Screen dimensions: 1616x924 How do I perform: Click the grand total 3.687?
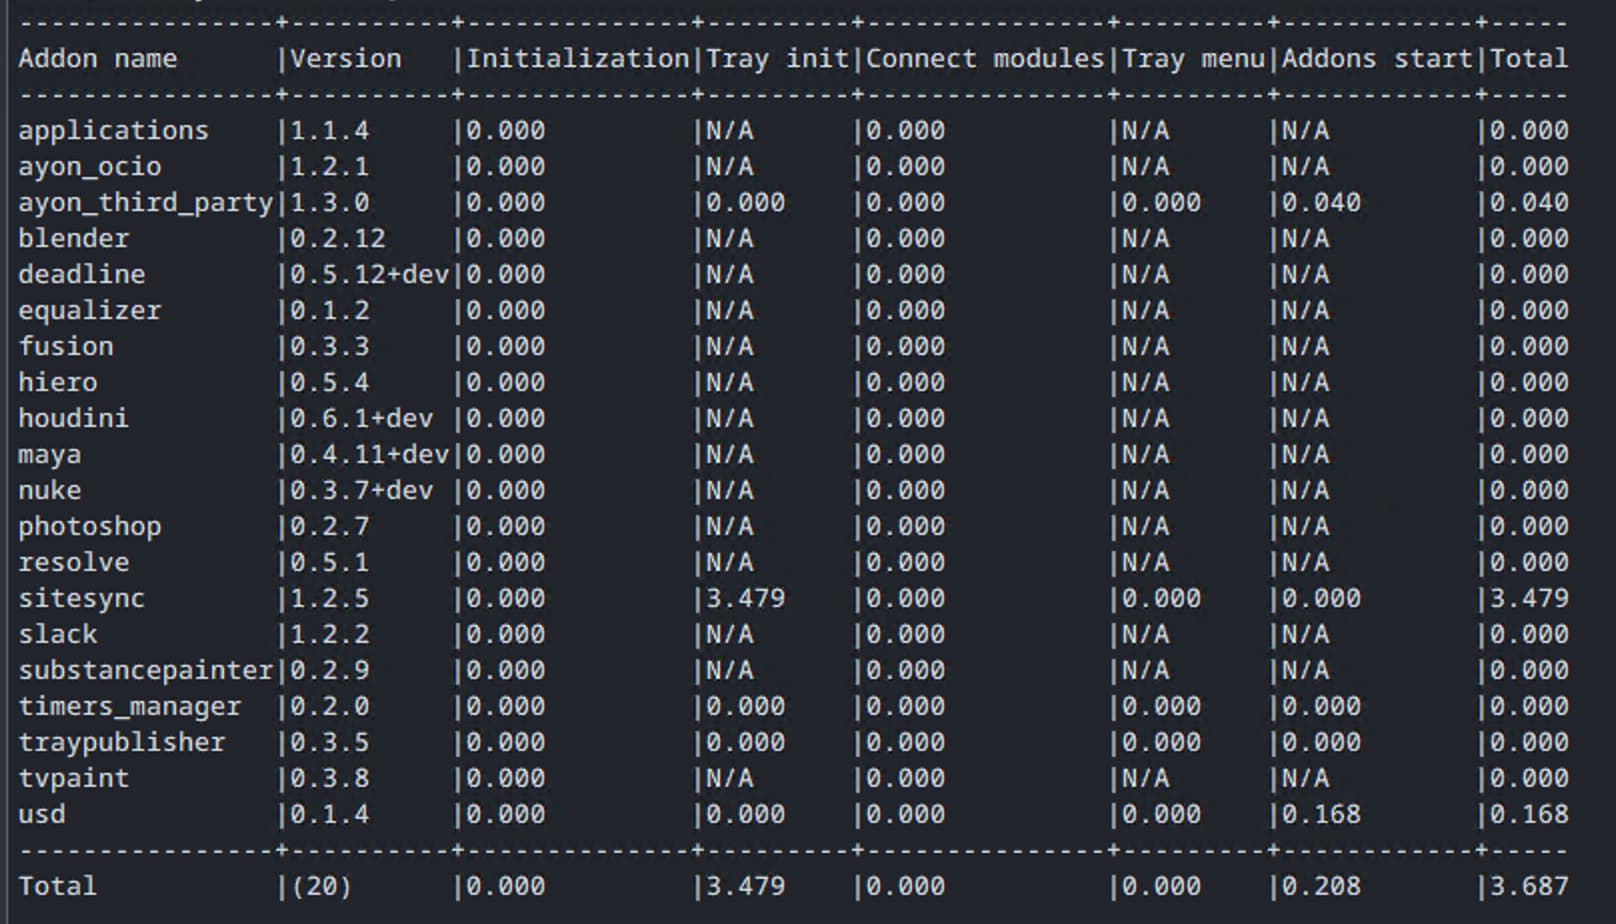(1530, 887)
